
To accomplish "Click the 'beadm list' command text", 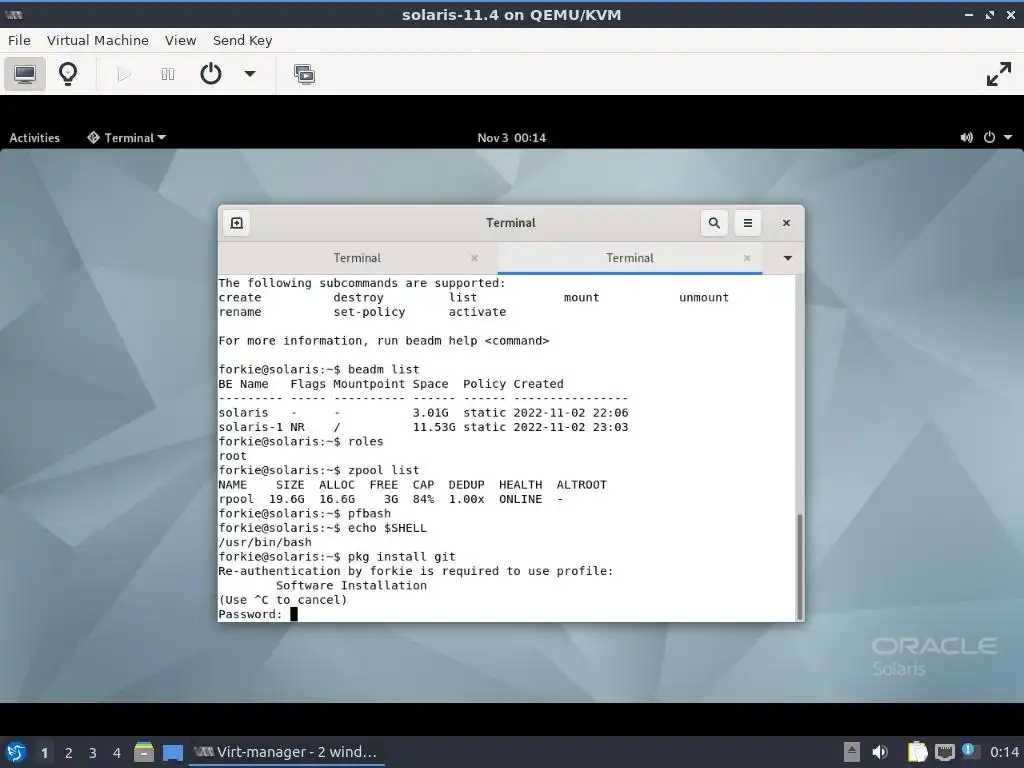I will (383, 370).
